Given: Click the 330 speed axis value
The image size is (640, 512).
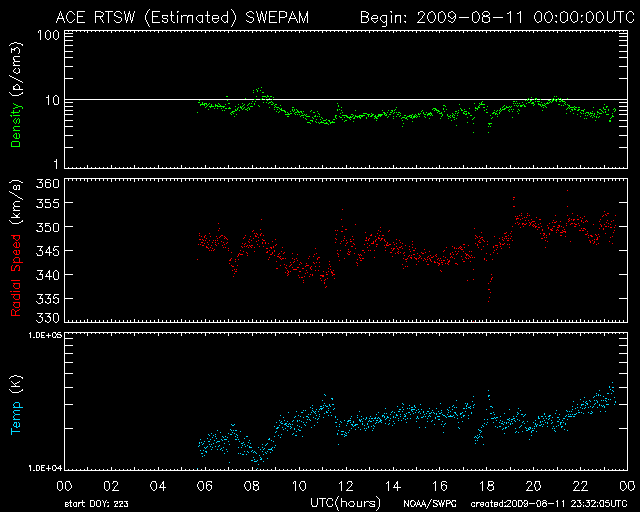Looking at the screenshot, I should click(x=47, y=317).
